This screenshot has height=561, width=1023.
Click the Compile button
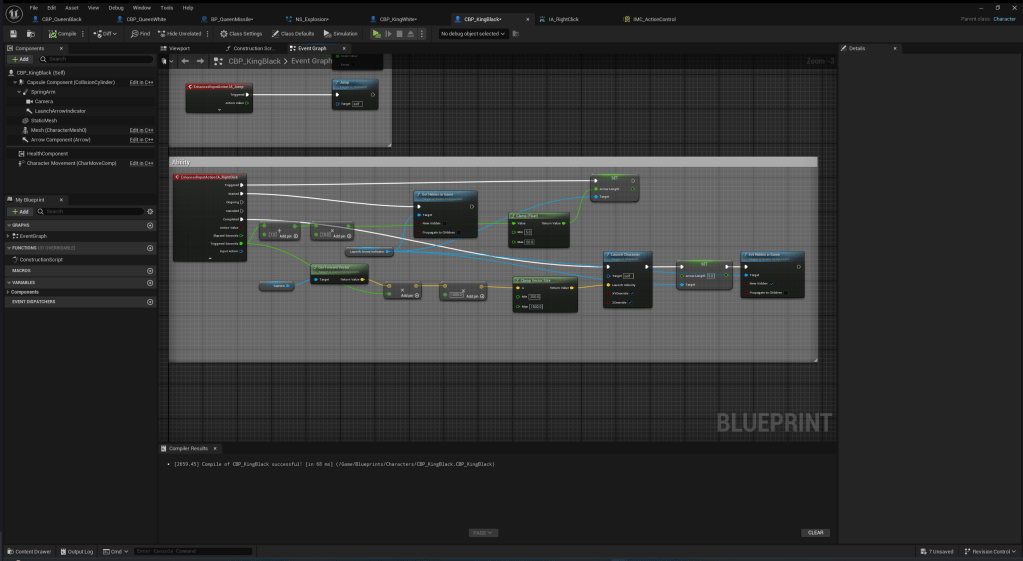pos(62,34)
